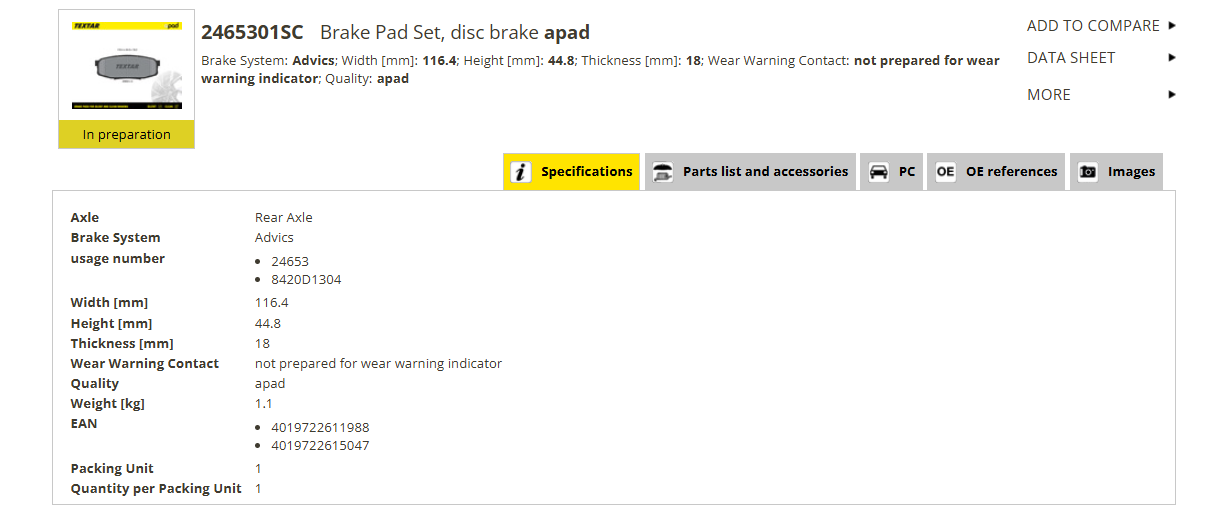Click EAN number 4019722611988
Viewport: 1225px width, 512px height.
[320, 427]
